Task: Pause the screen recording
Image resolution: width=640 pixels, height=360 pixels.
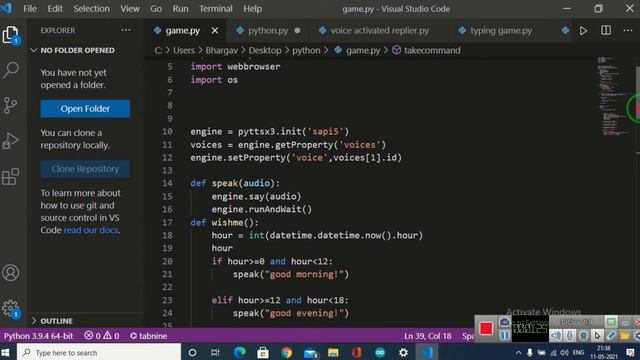Action: click(504, 336)
